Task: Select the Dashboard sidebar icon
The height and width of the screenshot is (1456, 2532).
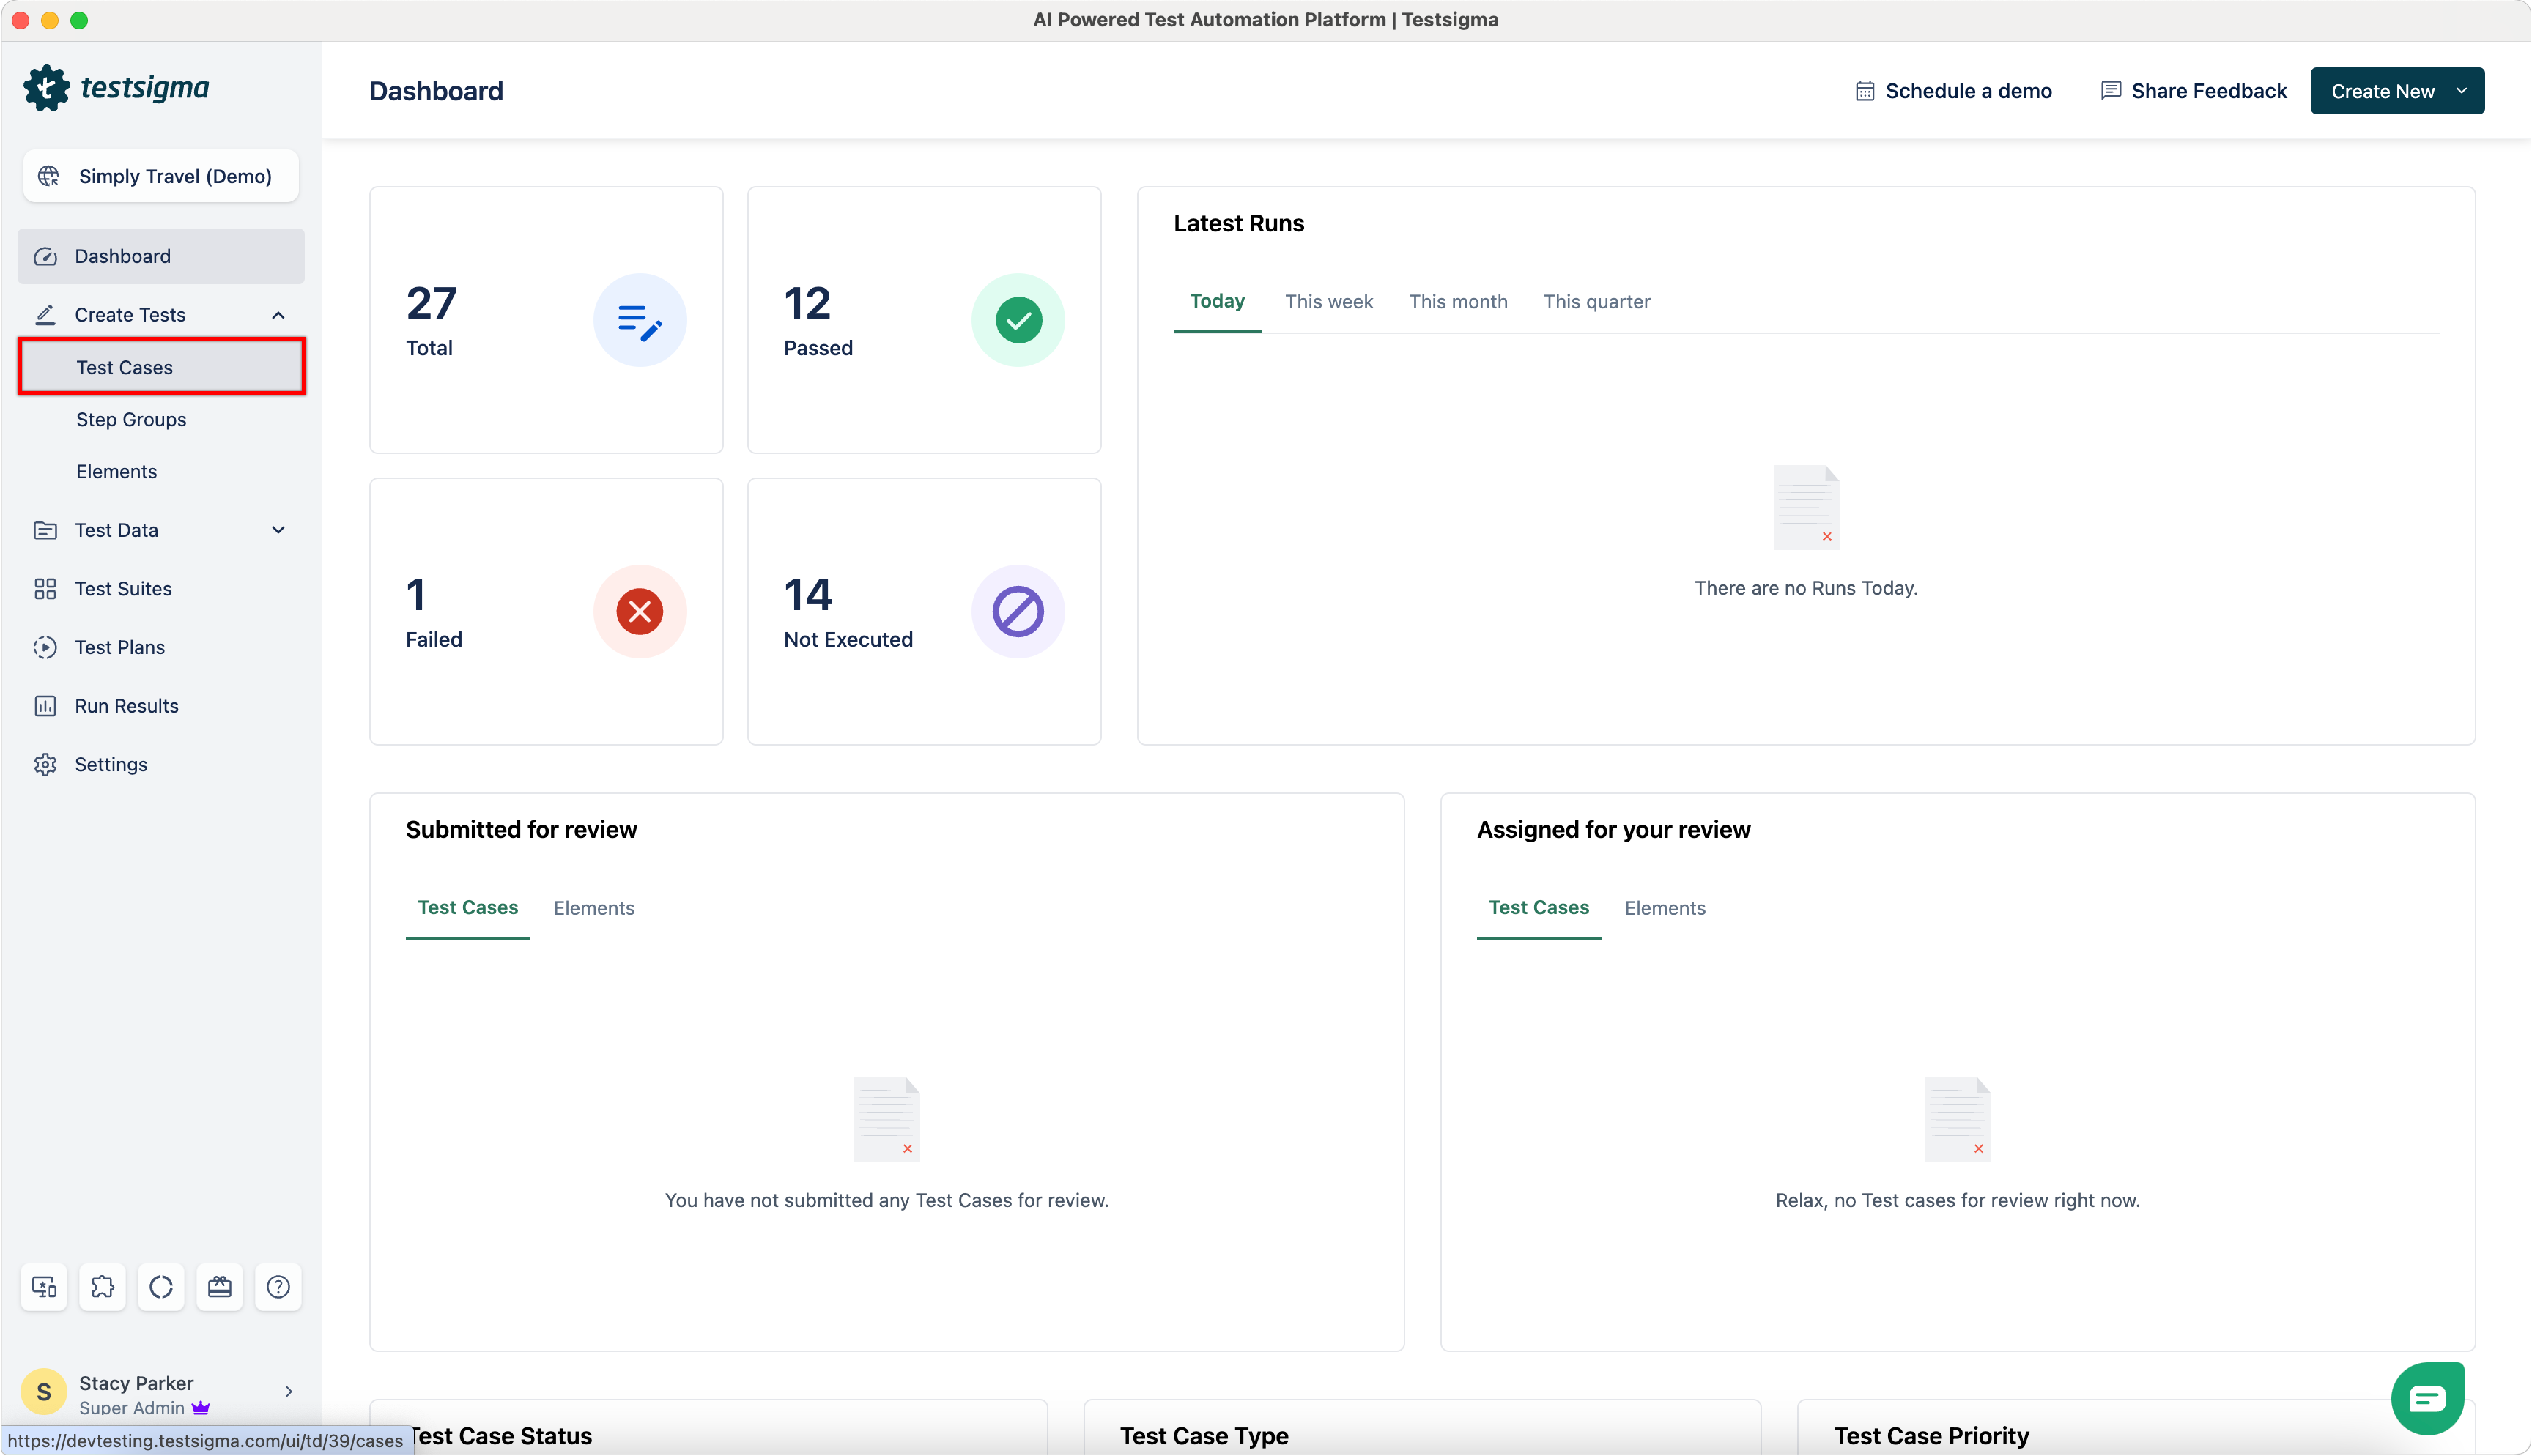Action: point(46,256)
